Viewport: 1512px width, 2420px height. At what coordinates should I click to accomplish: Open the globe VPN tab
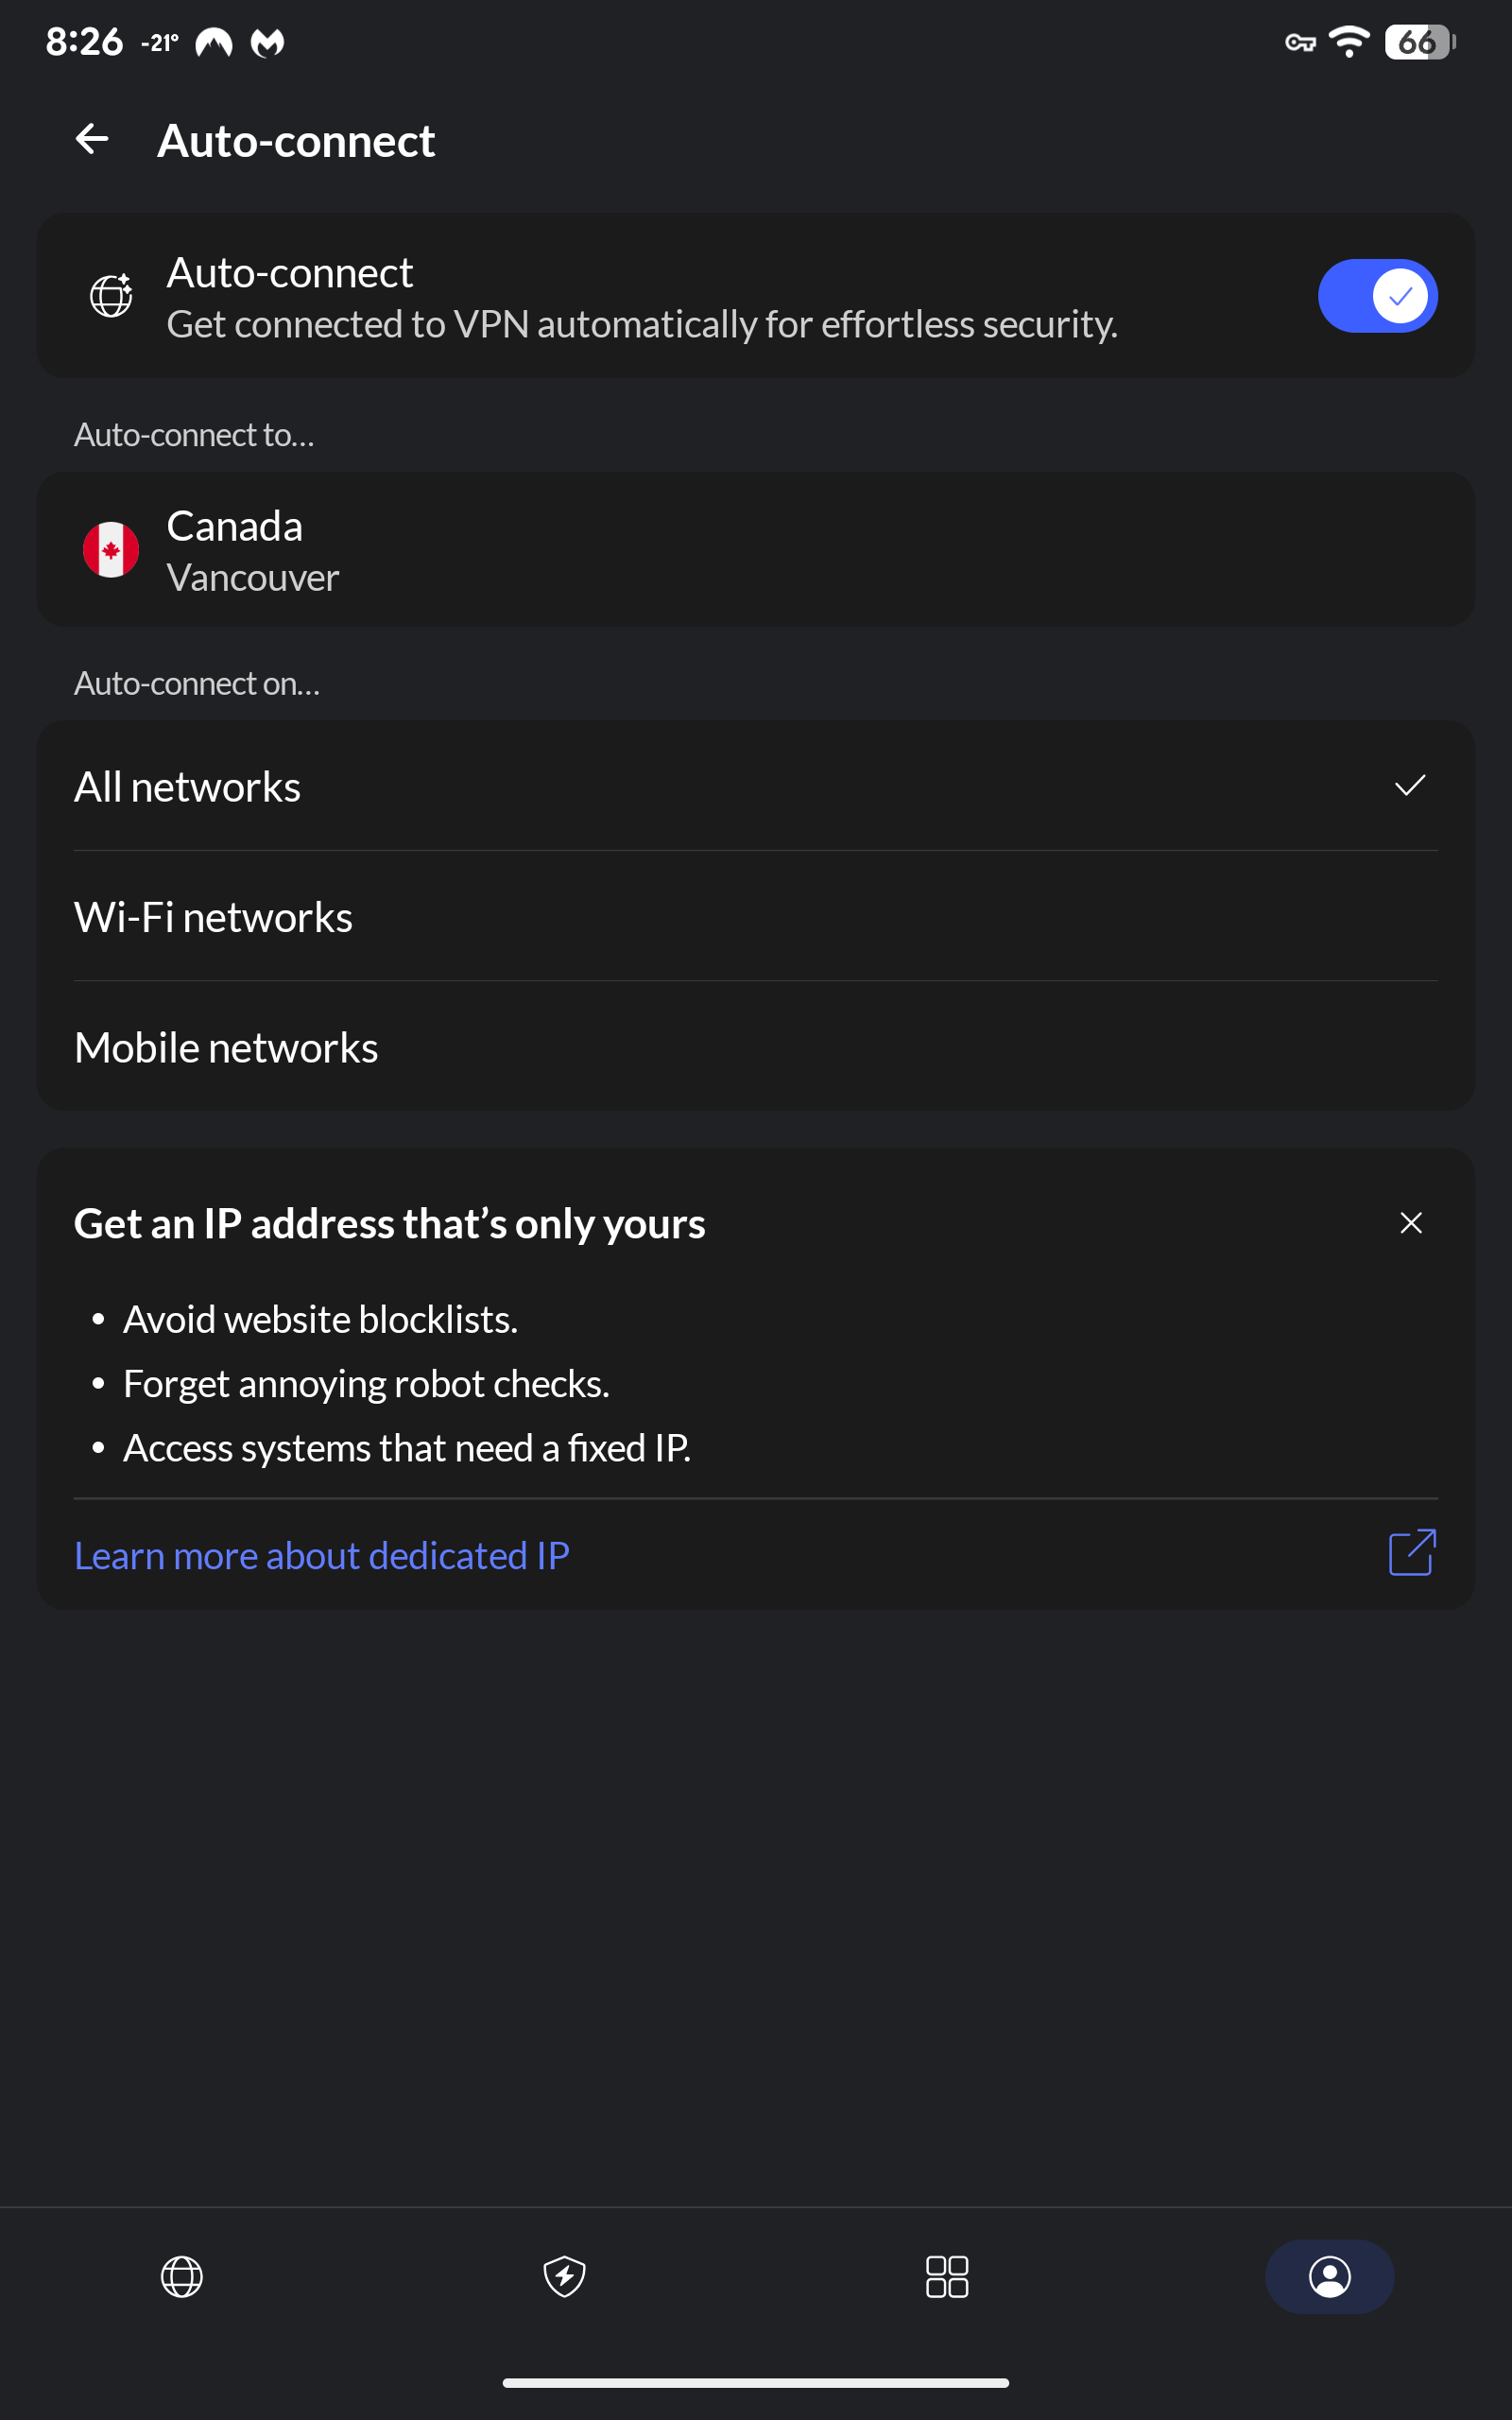tap(182, 2276)
